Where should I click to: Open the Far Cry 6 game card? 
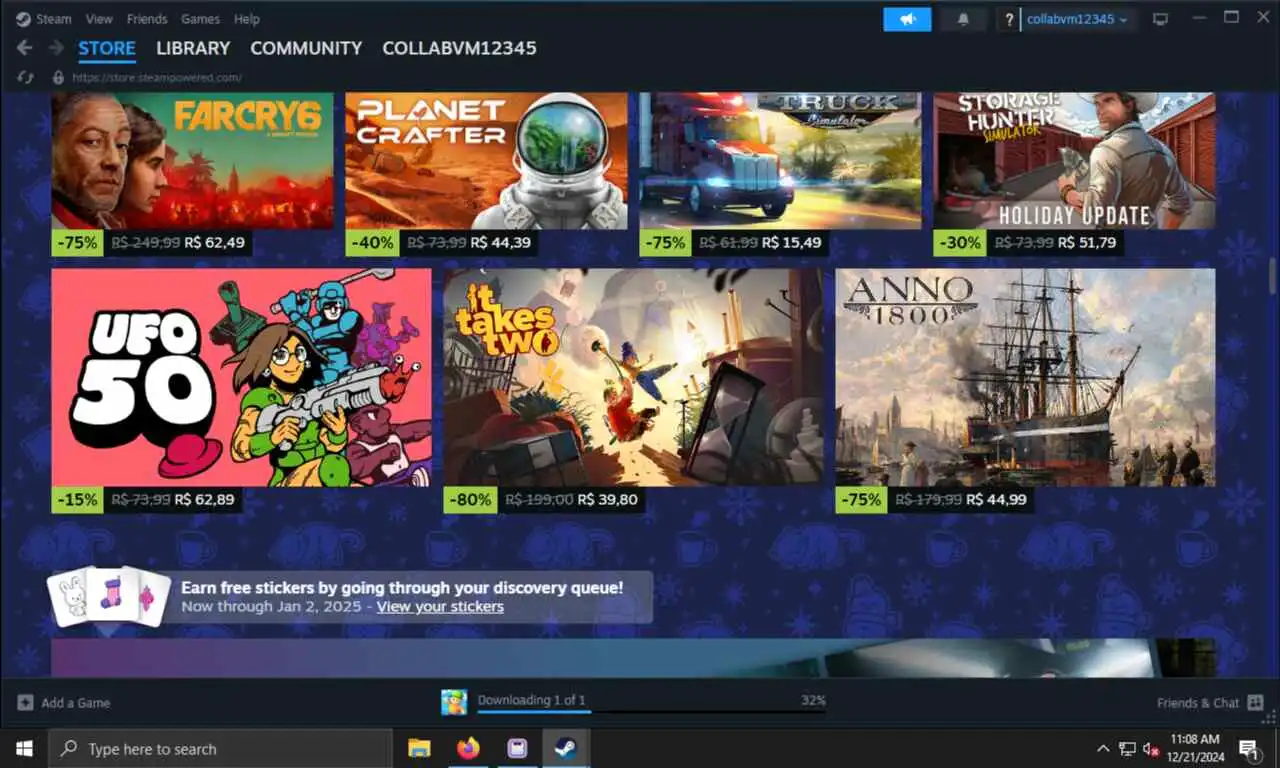(x=192, y=161)
